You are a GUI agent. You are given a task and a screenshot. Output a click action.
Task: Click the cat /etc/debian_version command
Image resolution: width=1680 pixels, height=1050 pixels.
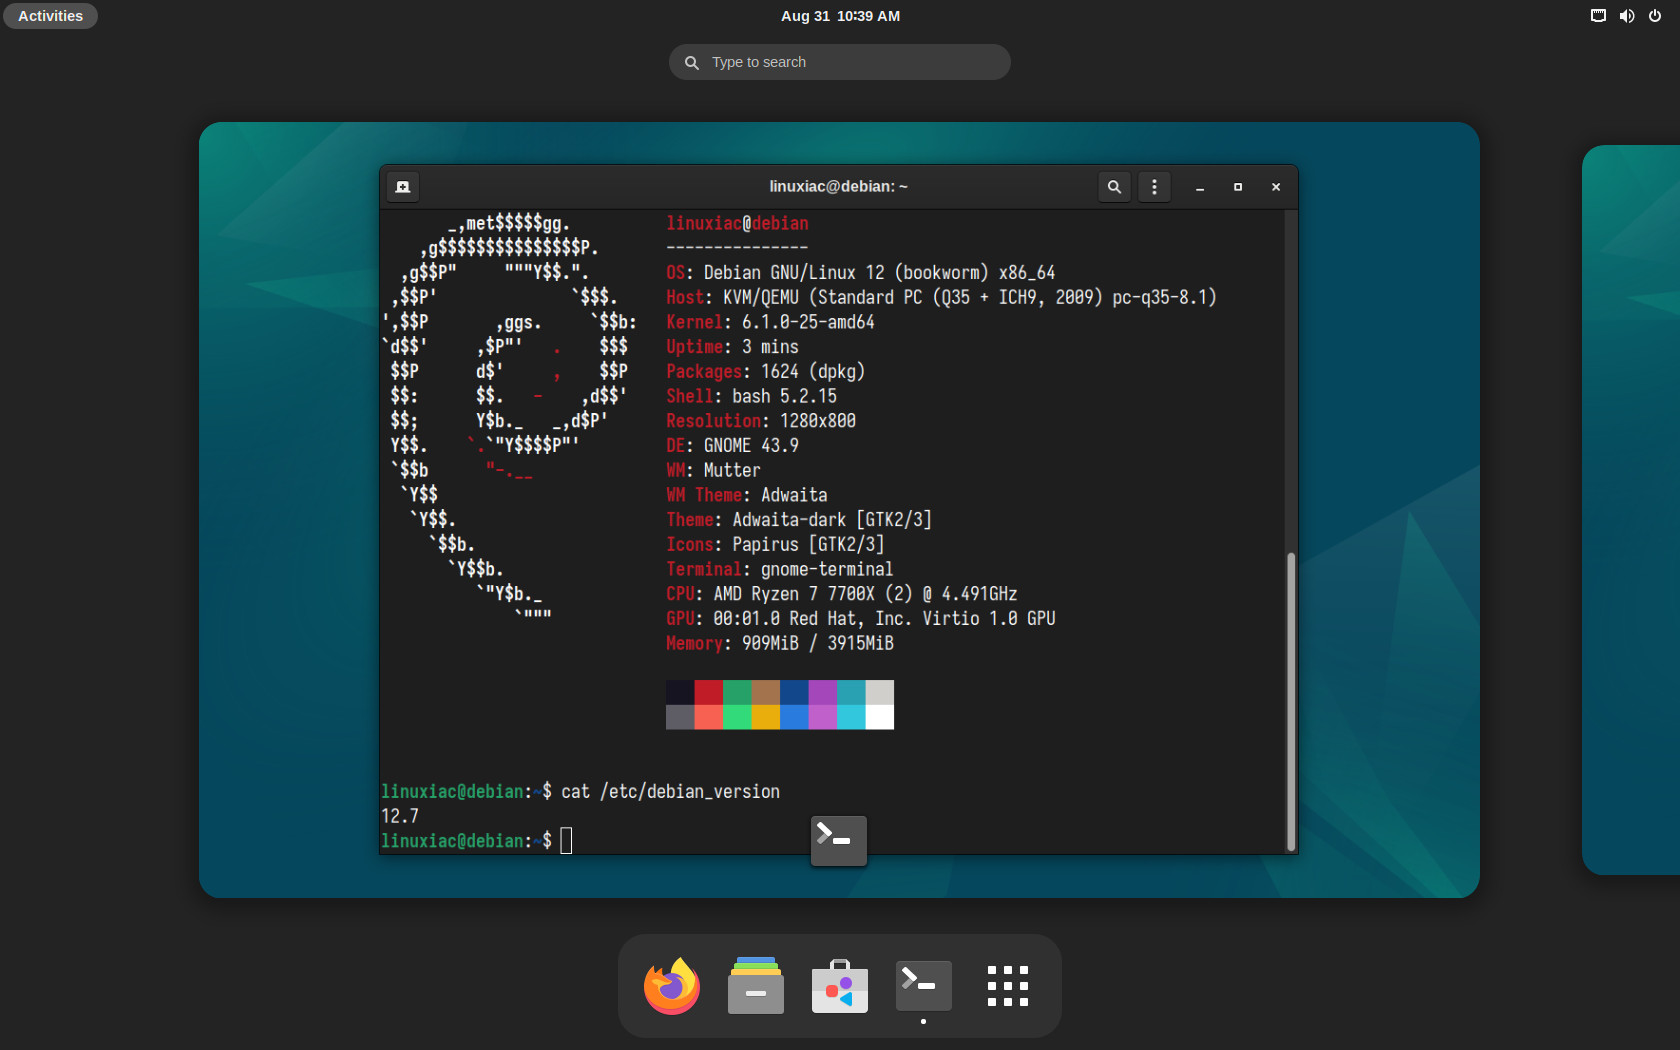[x=671, y=792]
